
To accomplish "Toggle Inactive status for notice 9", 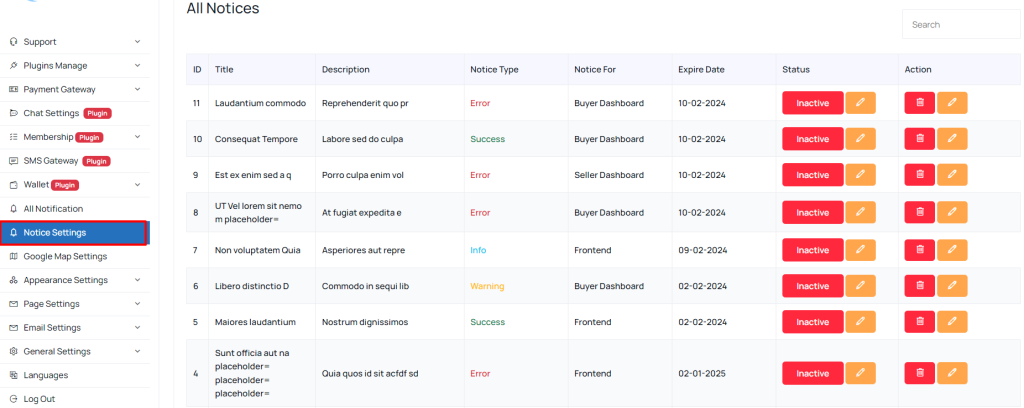I will point(812,174).
